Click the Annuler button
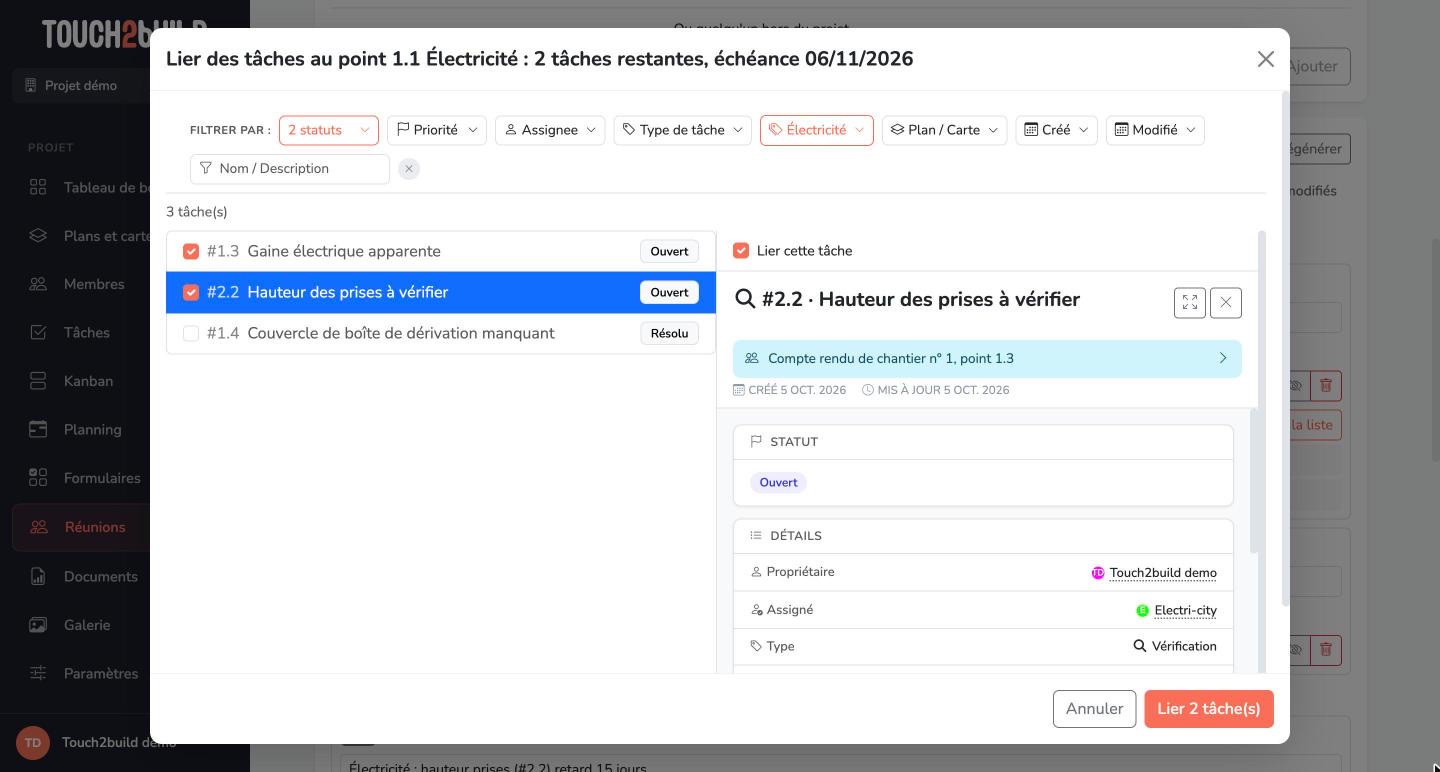Viewport: 1440px width, 772px height. 1094,709
